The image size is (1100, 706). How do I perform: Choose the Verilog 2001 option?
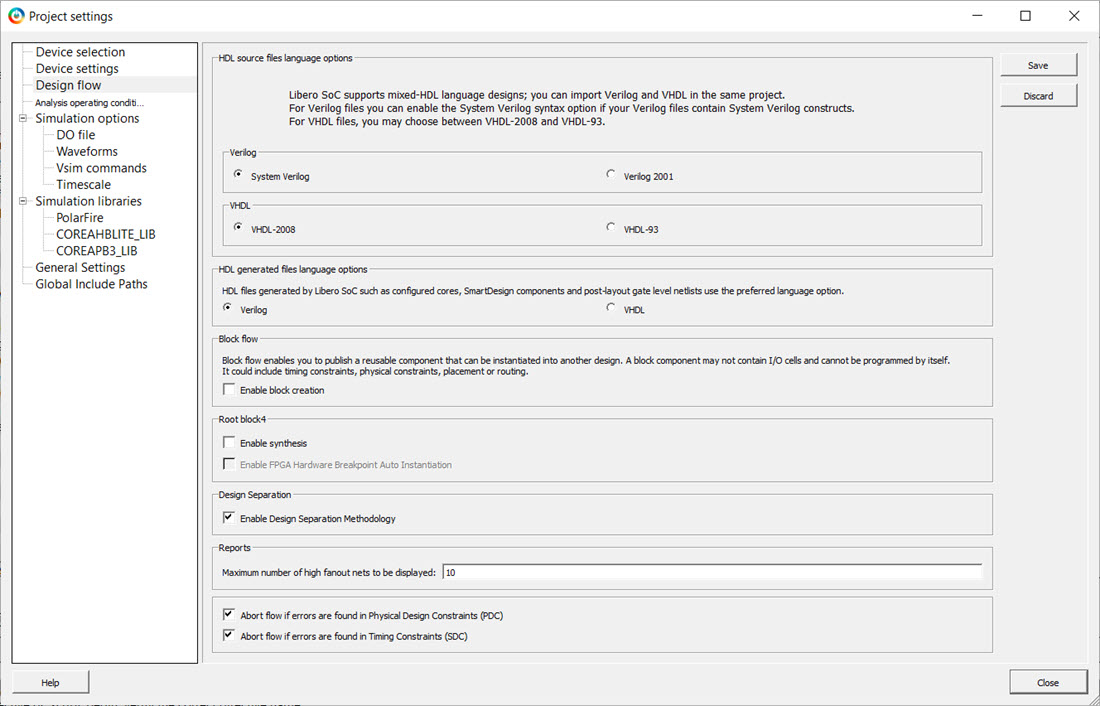[x=611, y=175]
